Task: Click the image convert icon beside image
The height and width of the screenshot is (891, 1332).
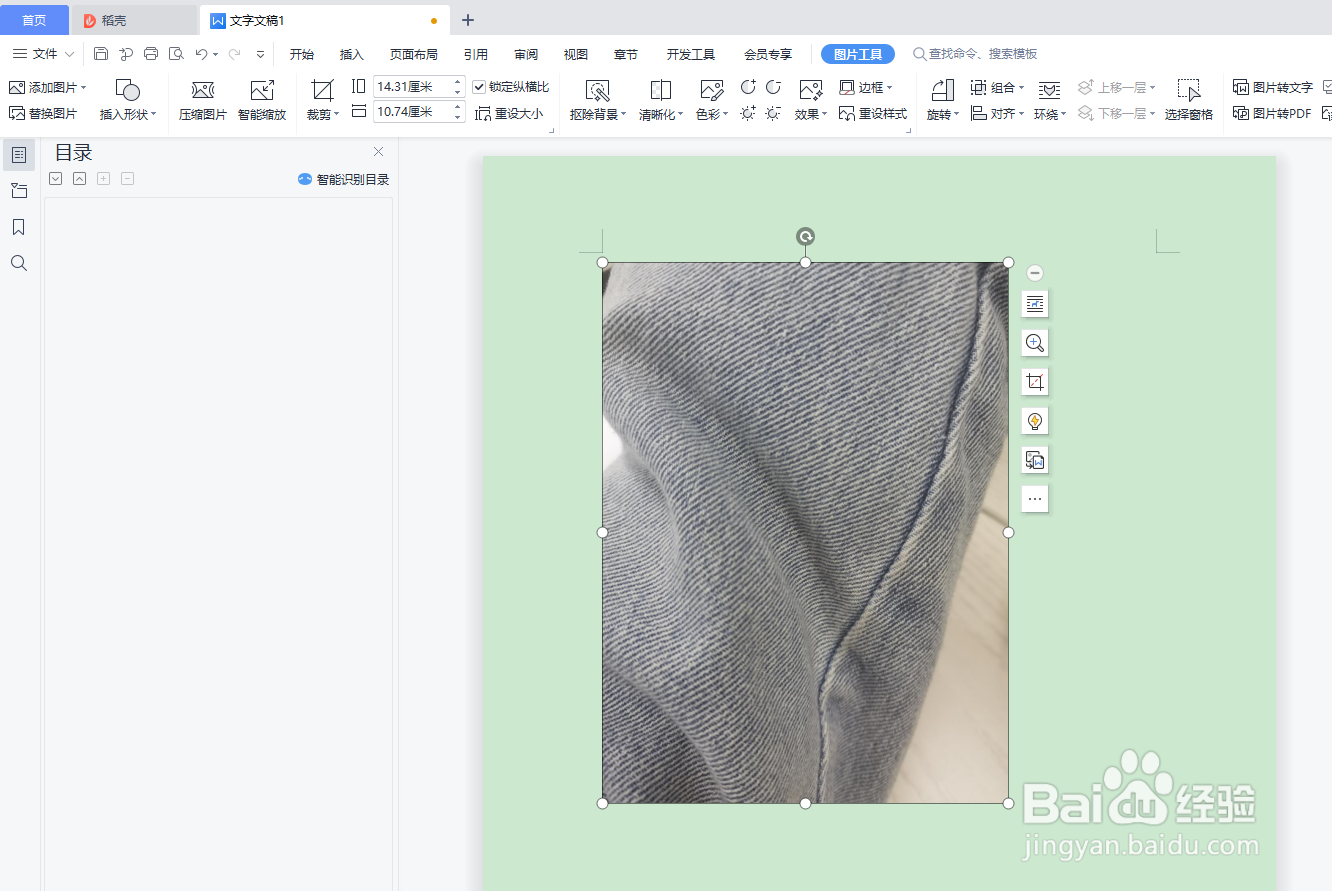Action: [1035, 460]
